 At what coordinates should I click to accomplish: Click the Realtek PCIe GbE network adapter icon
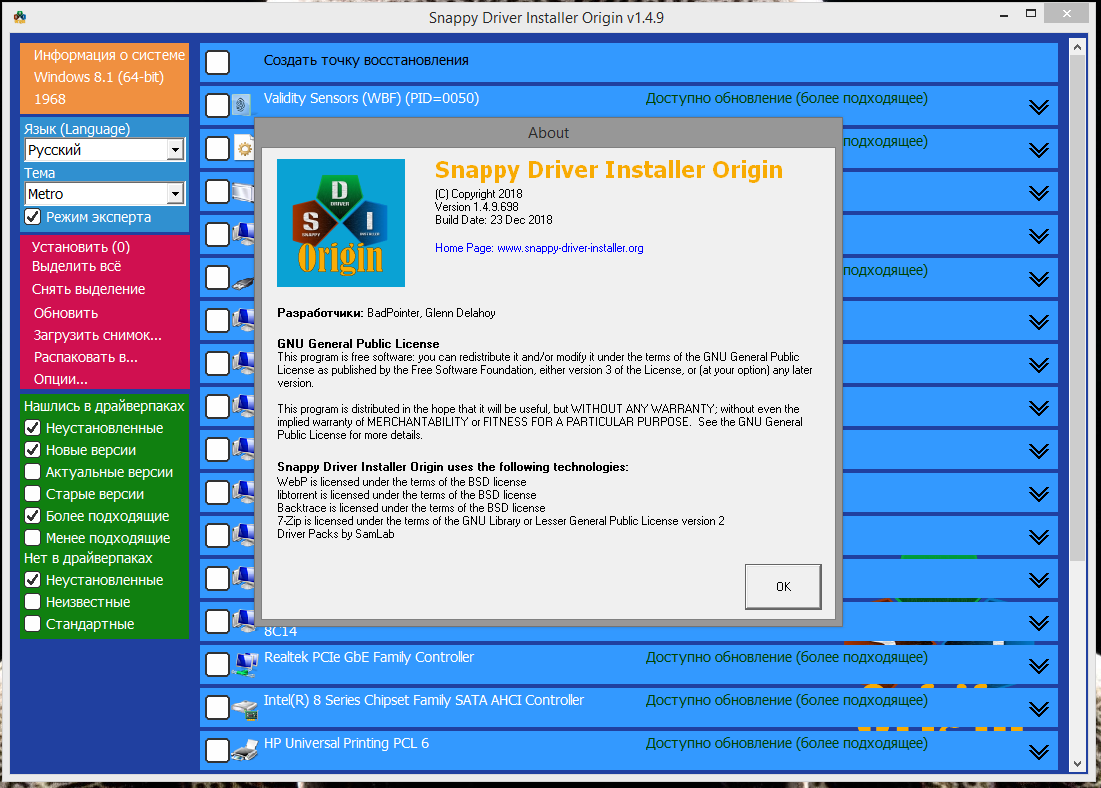(x=246, y=664)
